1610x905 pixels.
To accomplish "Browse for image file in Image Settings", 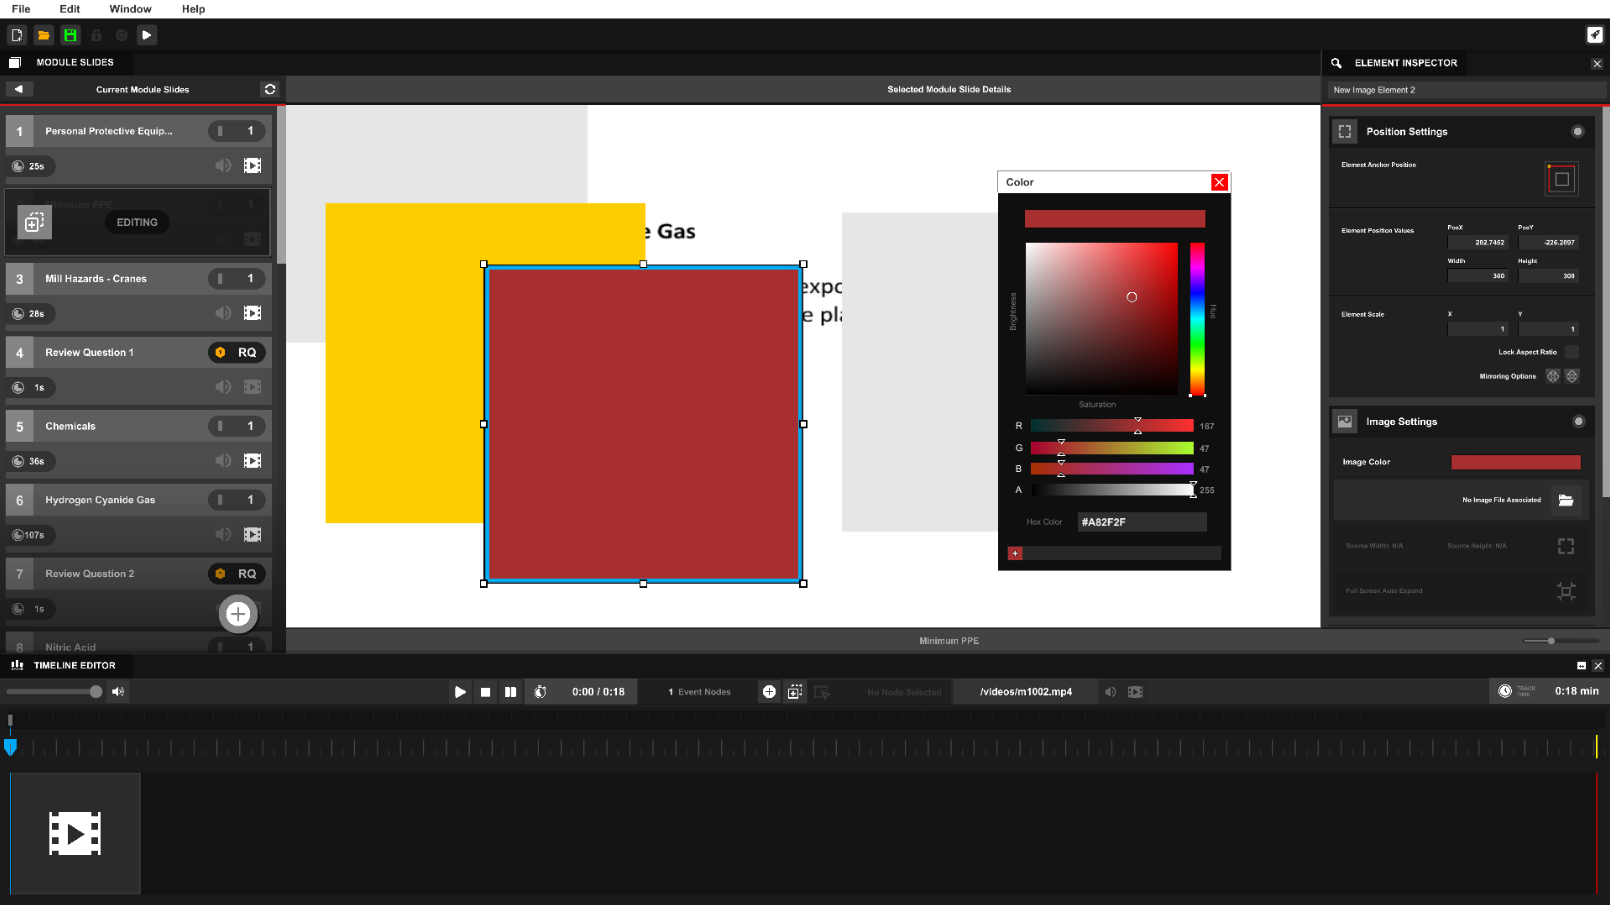I will 1565,500.
